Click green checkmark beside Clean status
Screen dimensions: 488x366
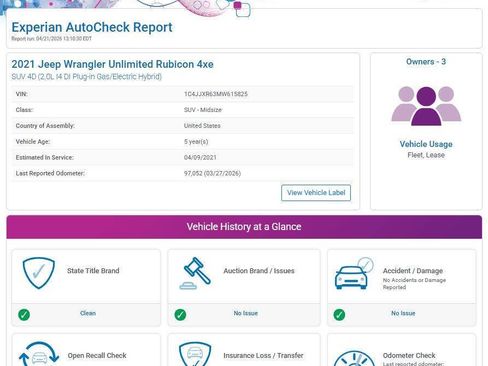[24, 314]
